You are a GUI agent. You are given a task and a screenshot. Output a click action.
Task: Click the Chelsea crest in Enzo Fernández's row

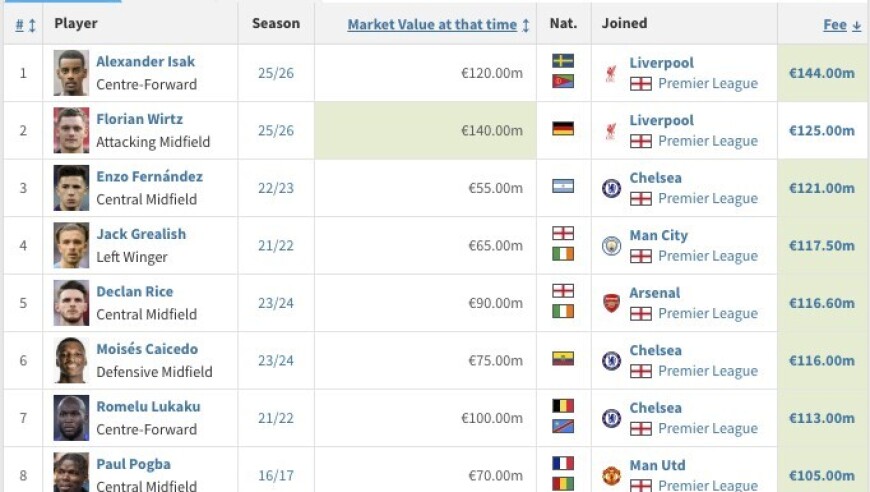[611, 189]
